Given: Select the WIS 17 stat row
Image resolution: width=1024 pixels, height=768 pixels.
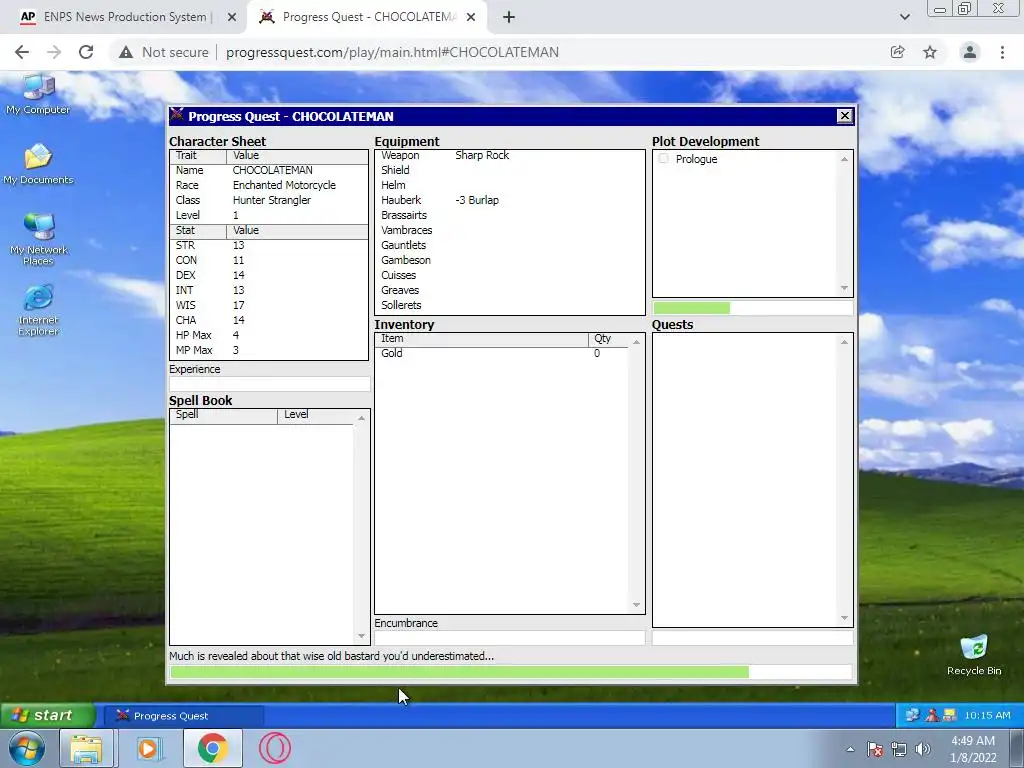Looking at the screenshot, I should [269, 306].
